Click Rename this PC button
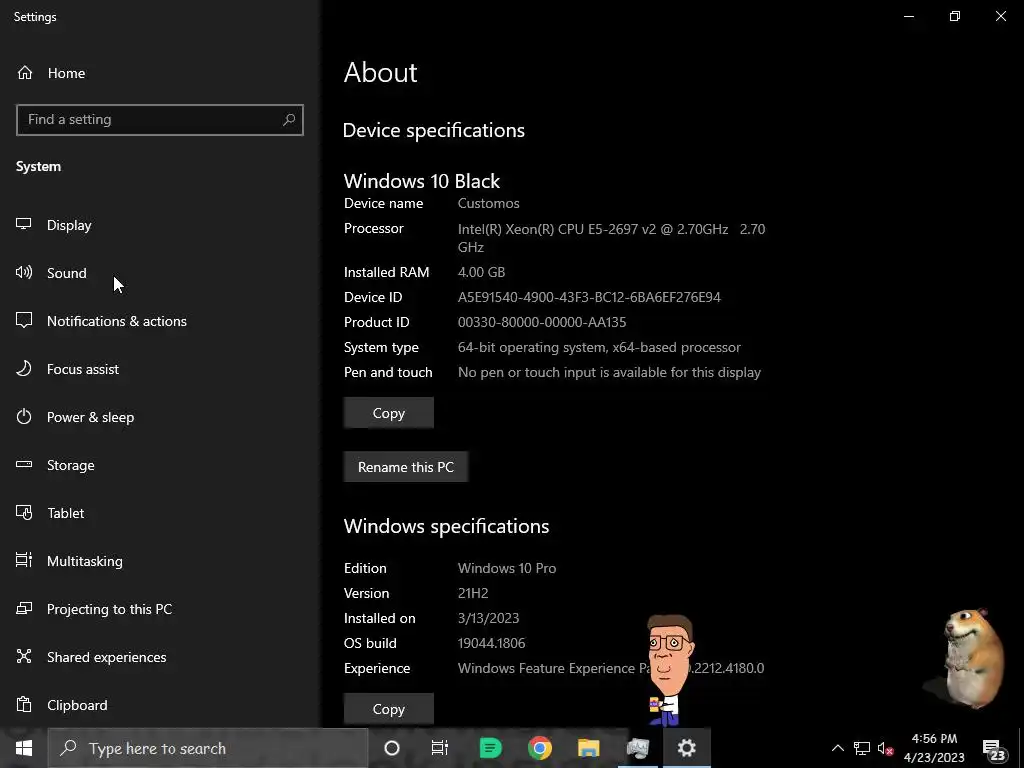1024x768 pixels. (x=406, y=467)
